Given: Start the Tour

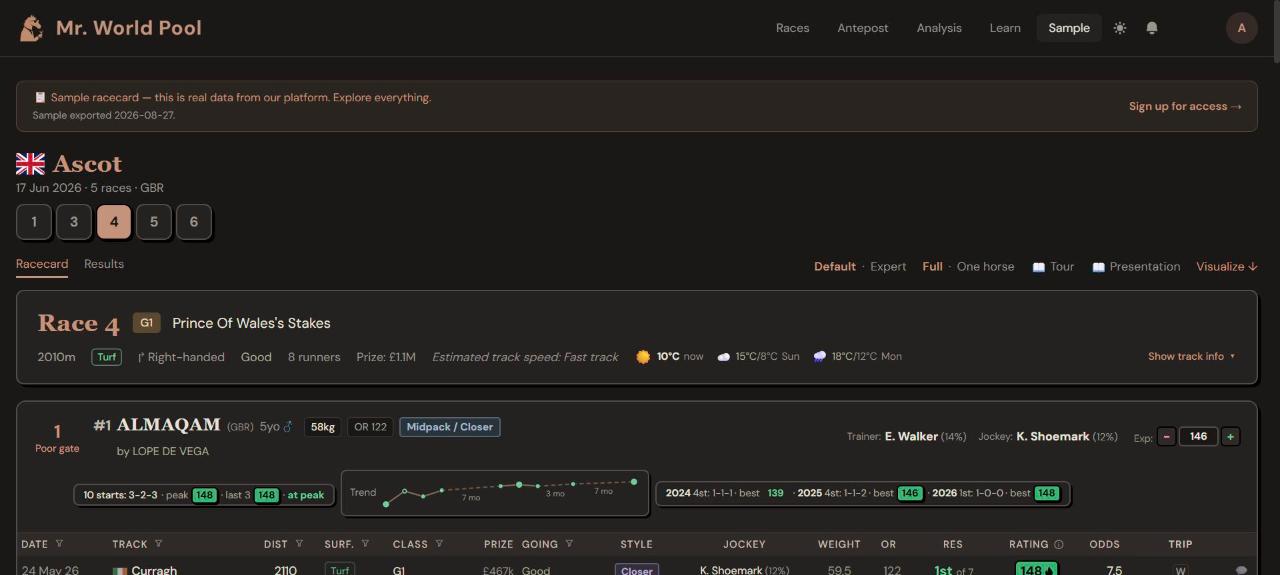Looking at the screenshot, I should pyautogui.click(x=1053, y=267).
